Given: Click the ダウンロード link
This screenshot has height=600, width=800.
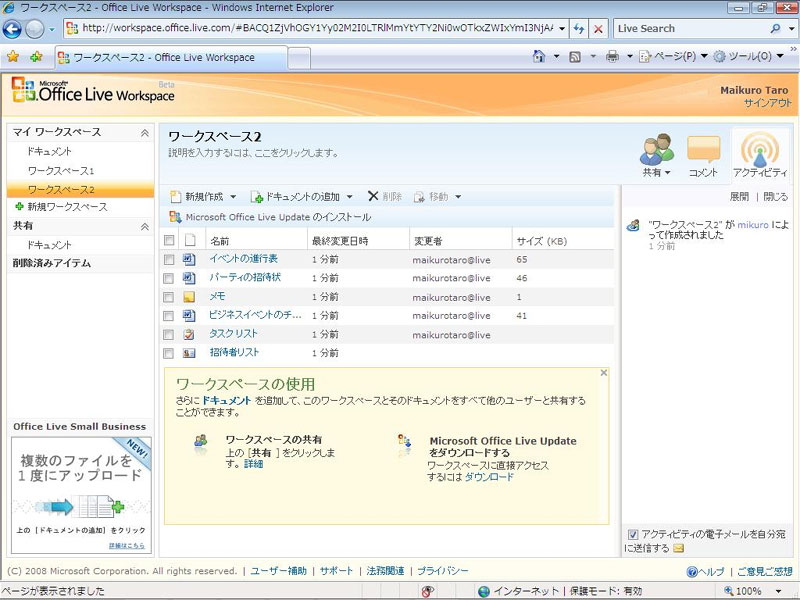Looking at the screenshot, I should point(489,477).
